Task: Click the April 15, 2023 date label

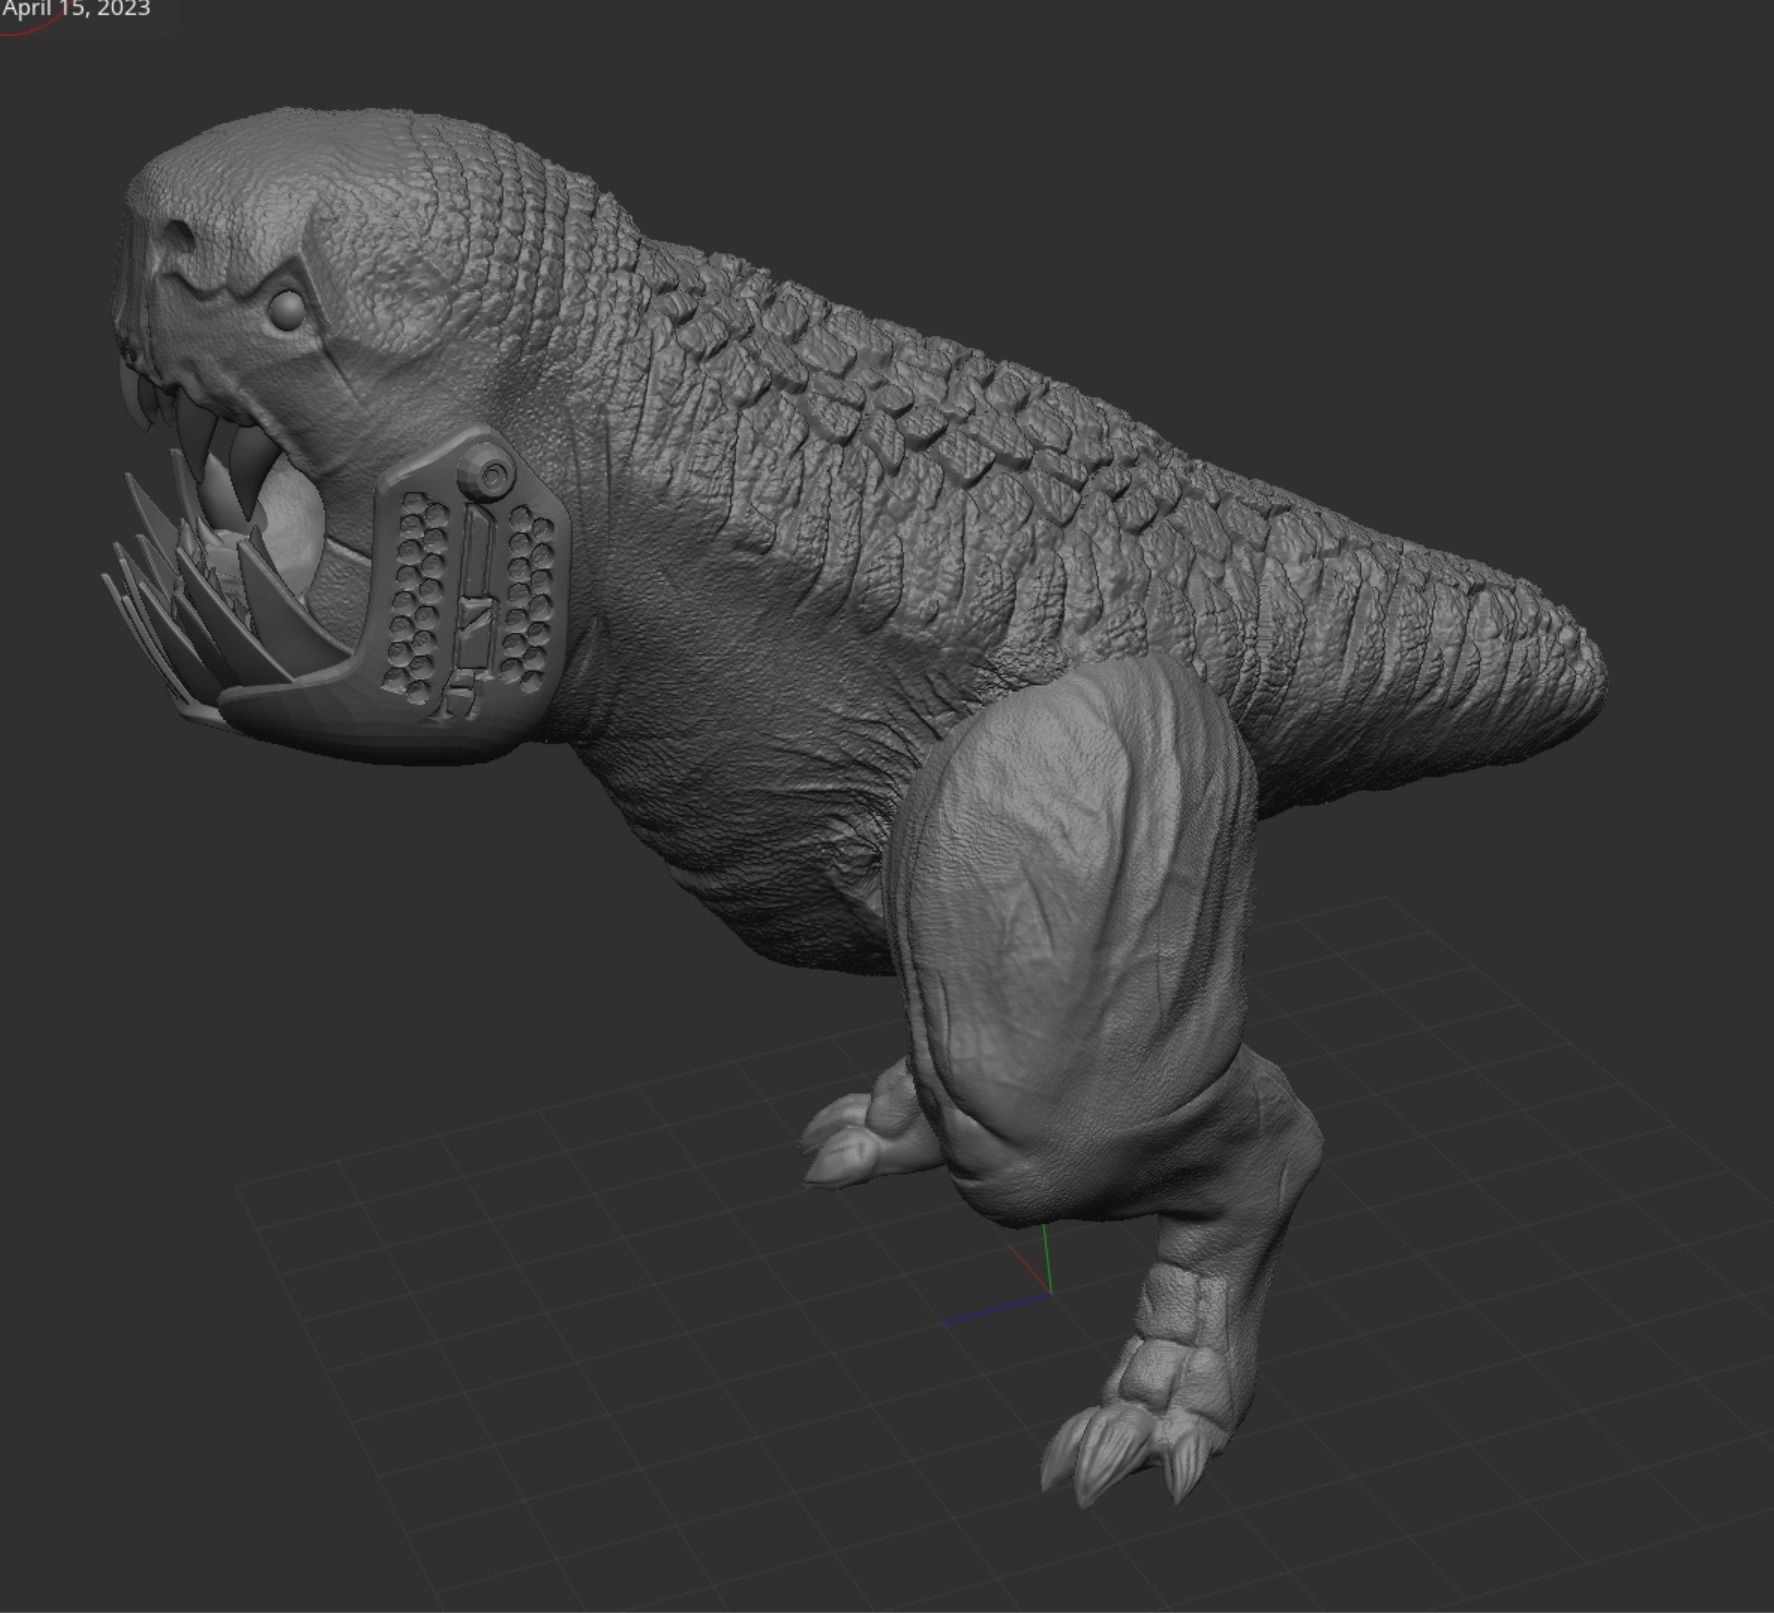Action: point(76,10)
